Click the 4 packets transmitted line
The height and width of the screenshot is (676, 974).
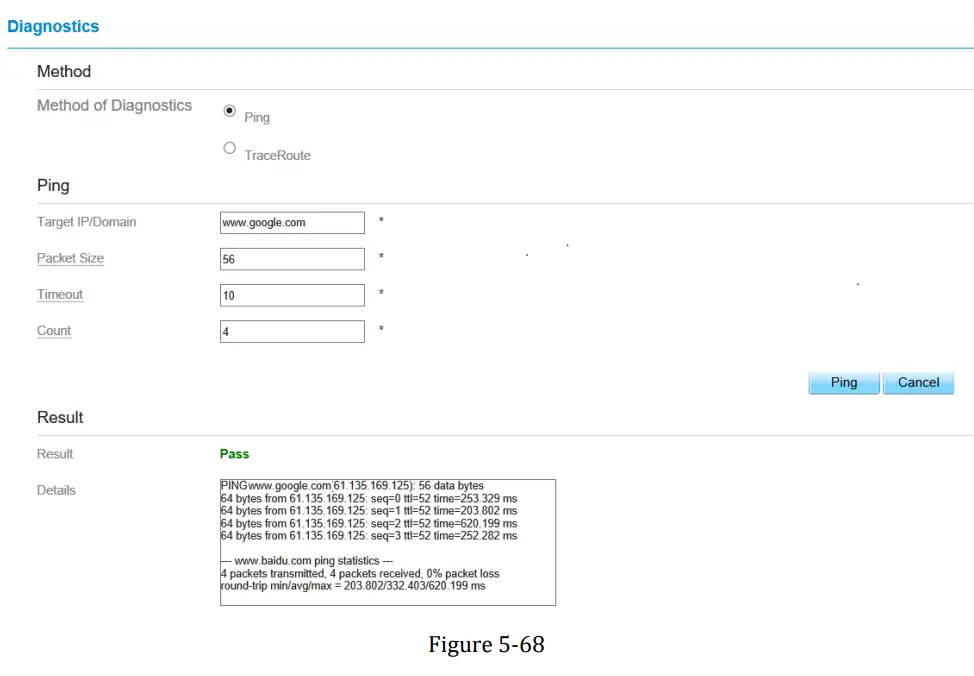click(x=360, y=573)
